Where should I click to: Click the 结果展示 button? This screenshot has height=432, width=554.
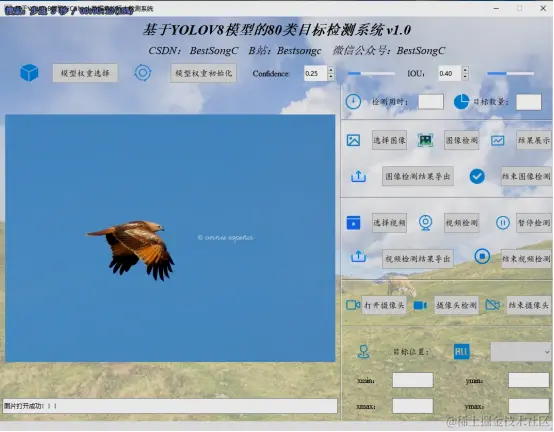534,140
